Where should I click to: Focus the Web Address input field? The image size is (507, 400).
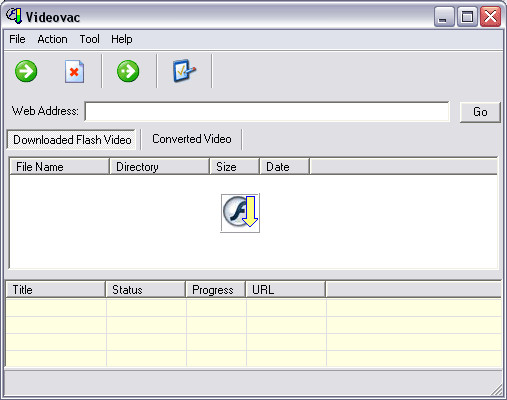pyautogui.click(x=267, y=111)
